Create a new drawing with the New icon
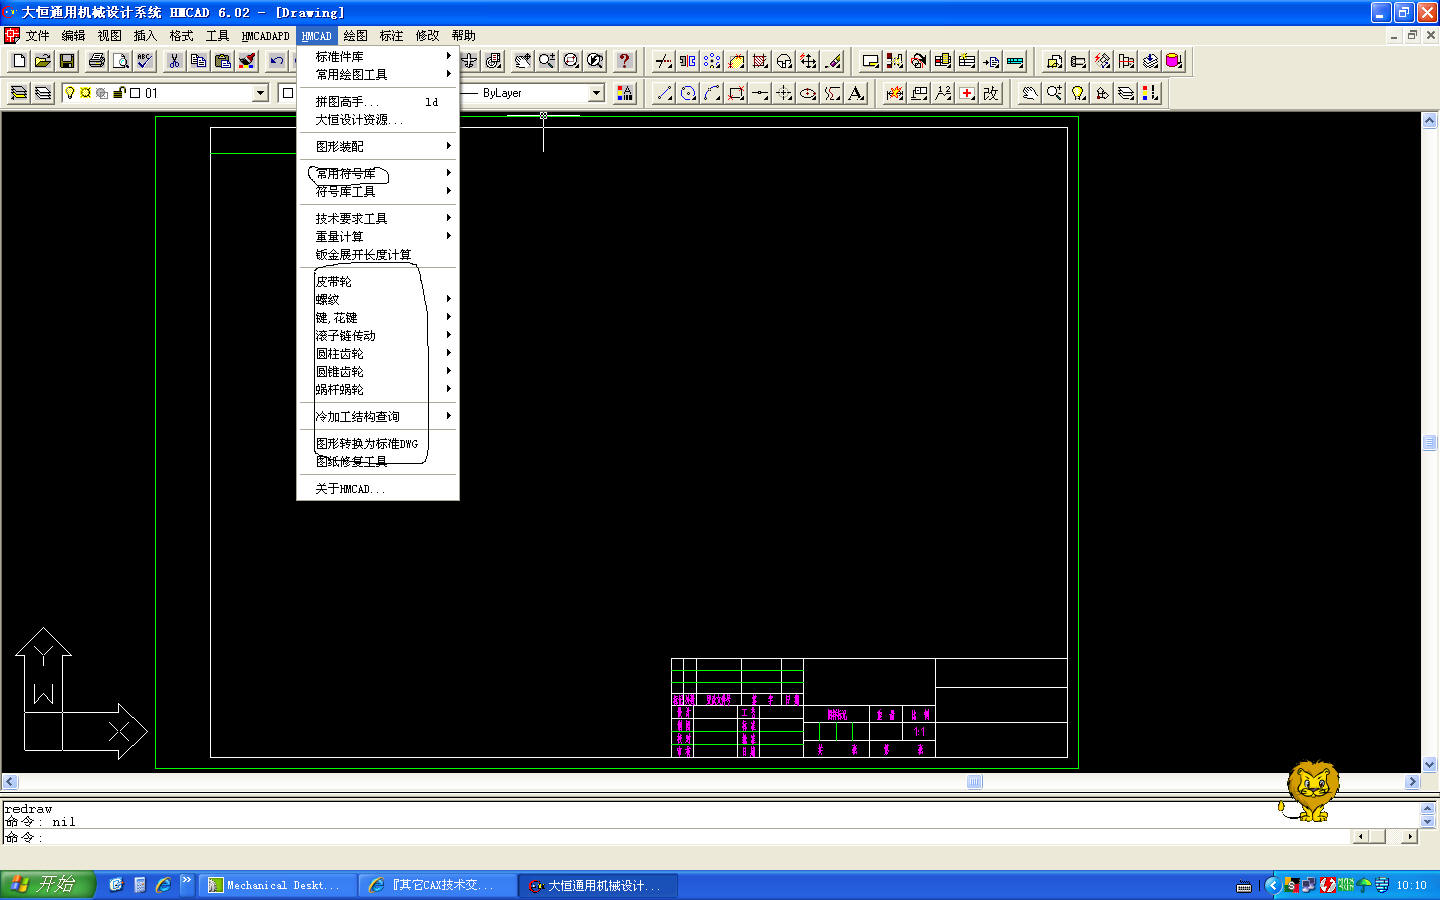1440x900 pixels. pyautogui.click(x=19, y=61)
